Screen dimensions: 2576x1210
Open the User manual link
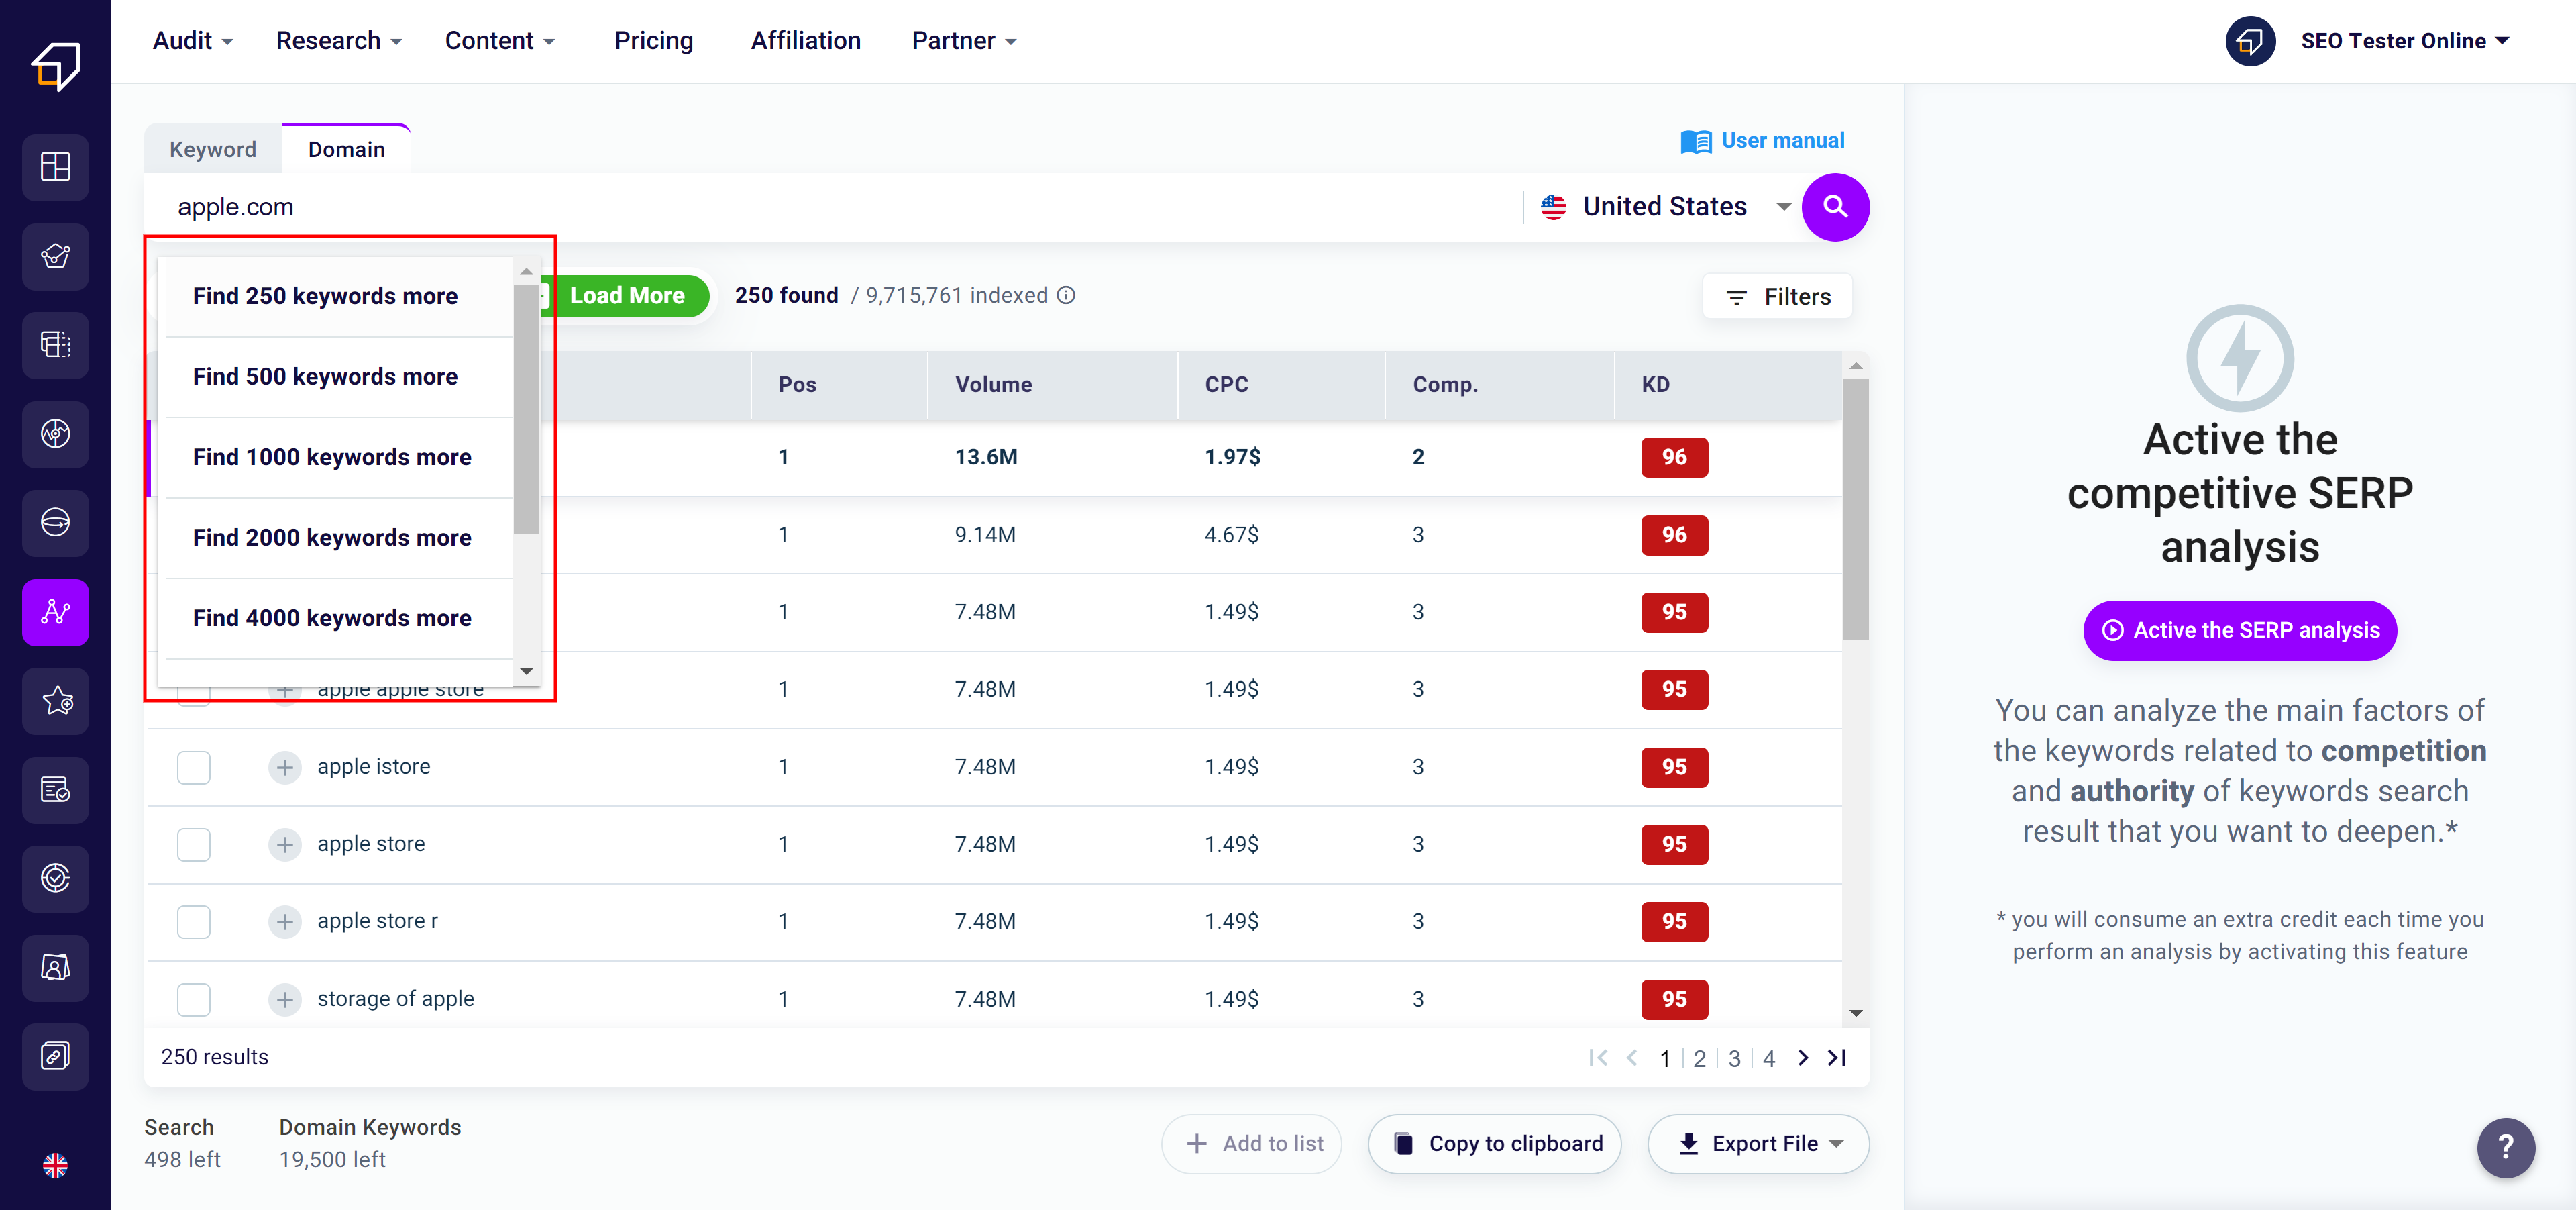tap(1762, 141)
